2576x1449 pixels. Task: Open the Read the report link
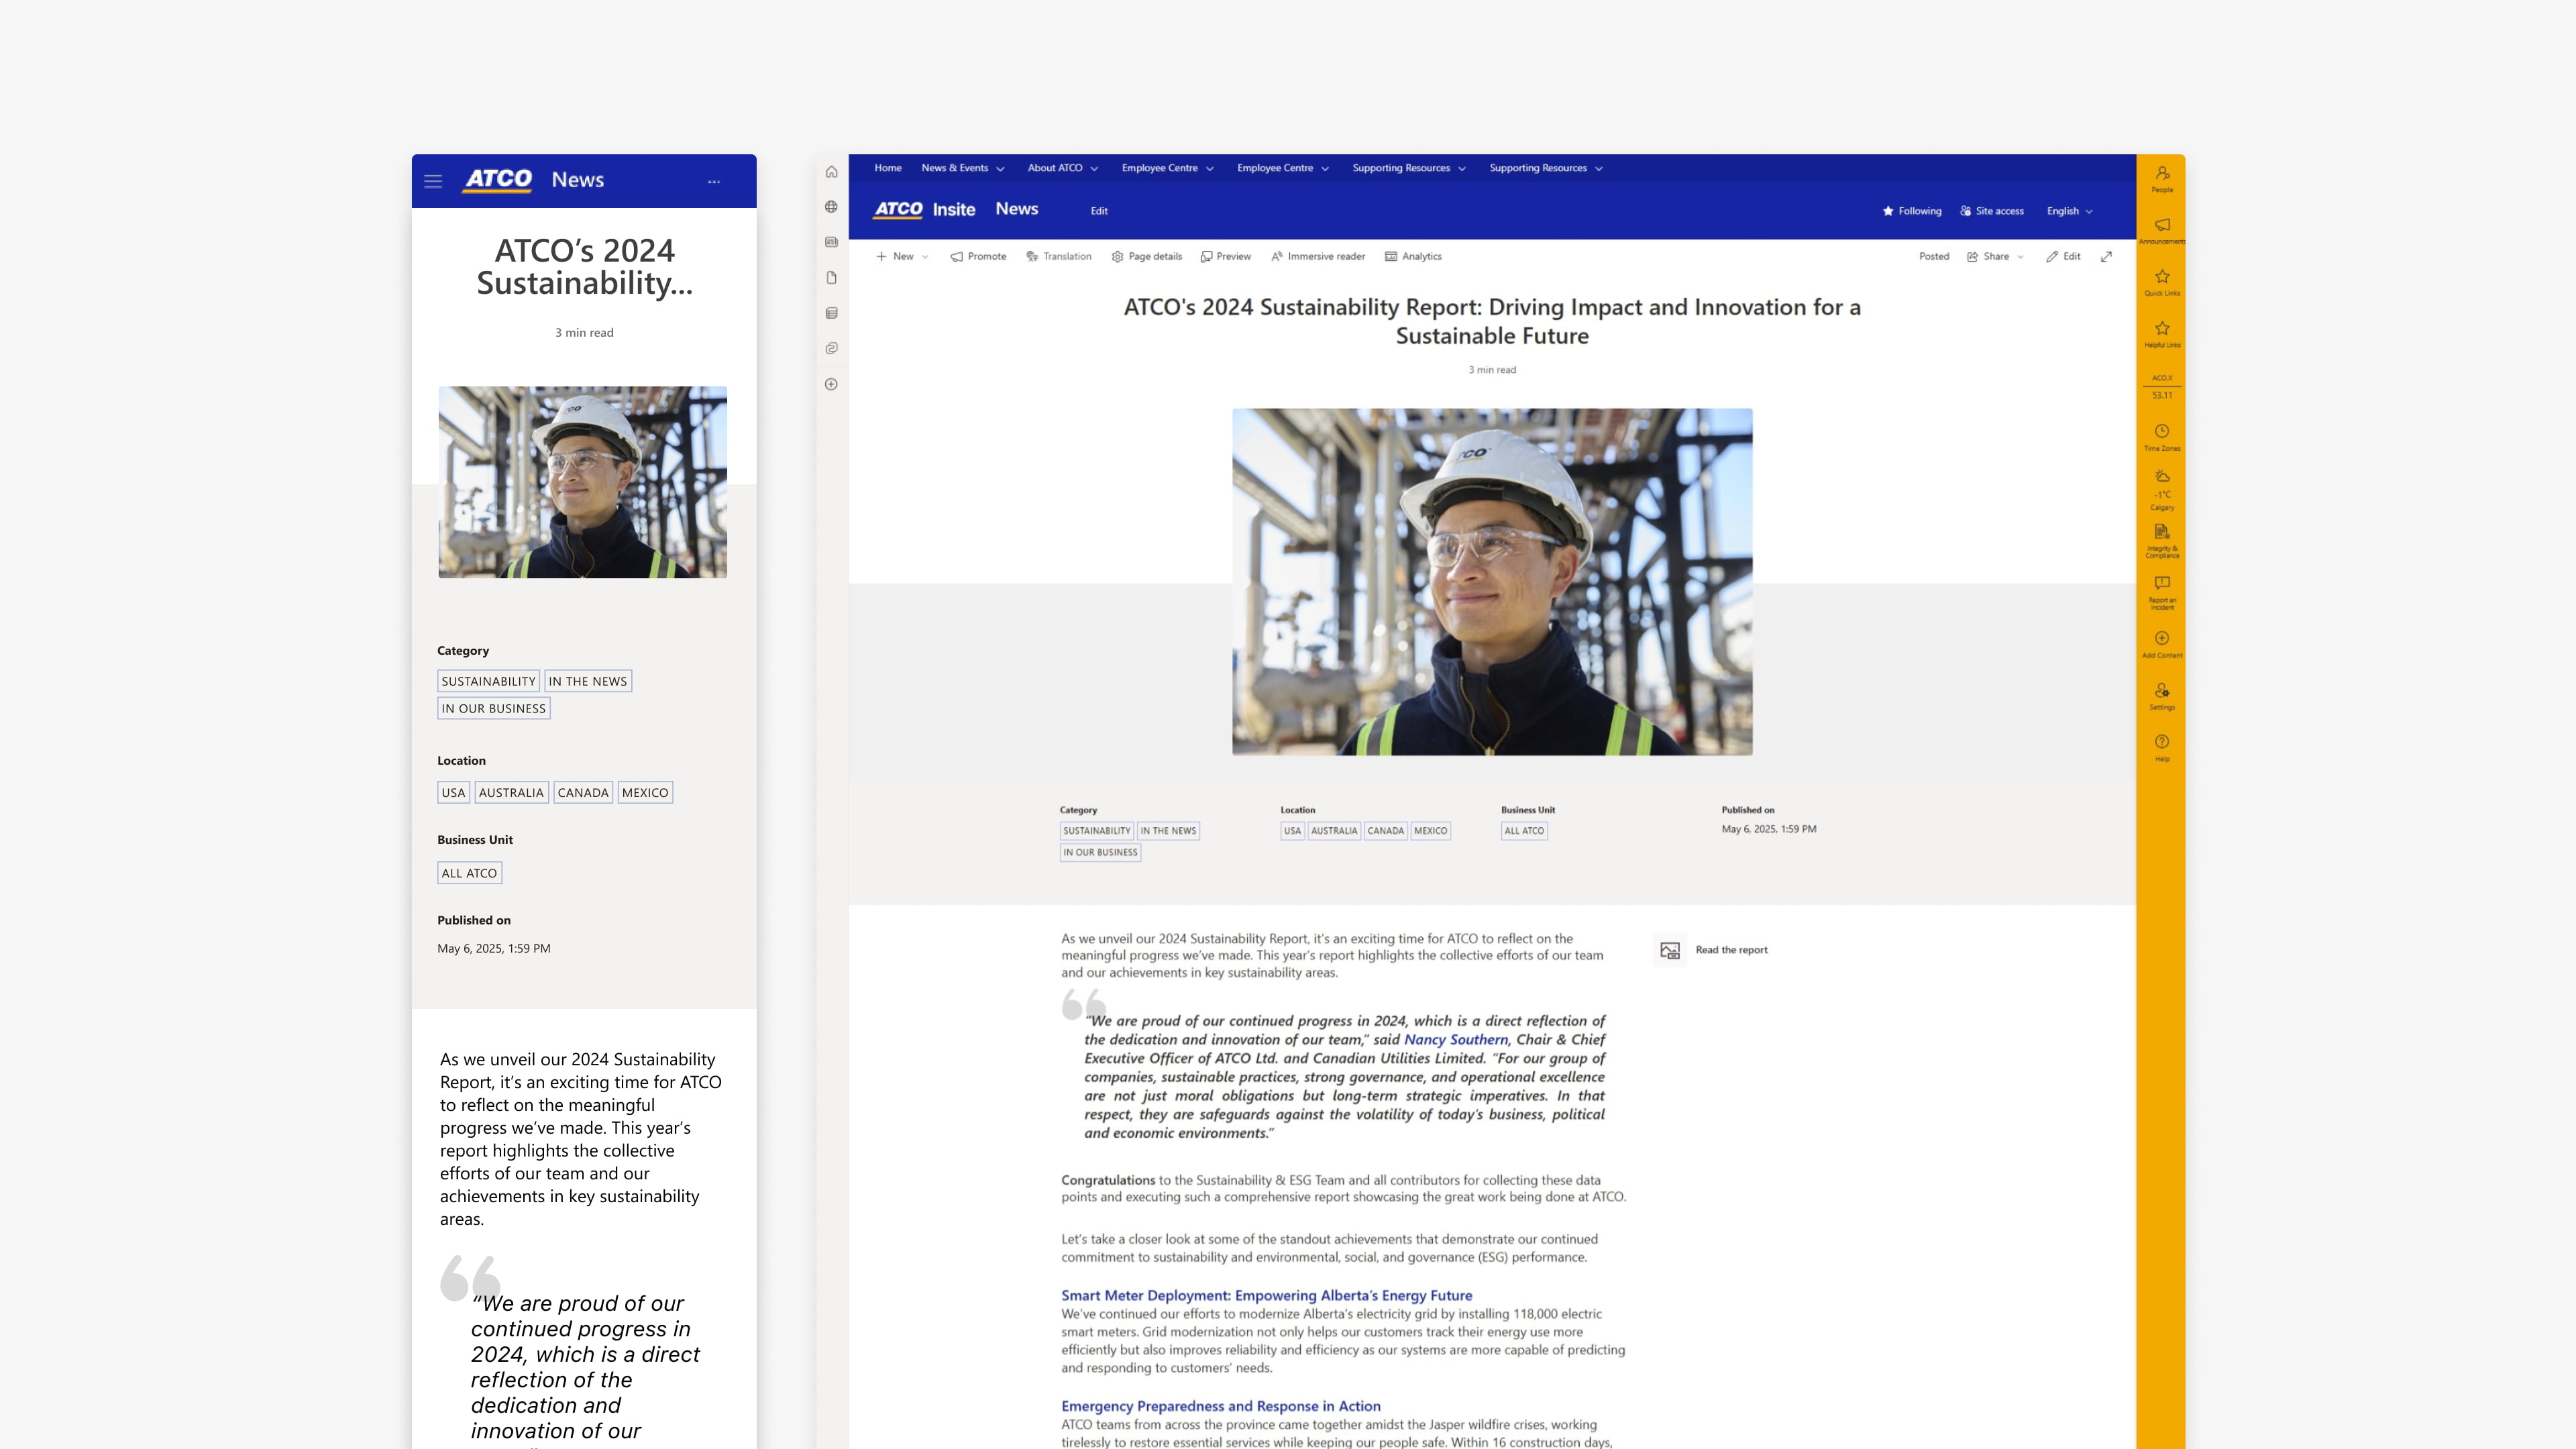coord(1730,950)
